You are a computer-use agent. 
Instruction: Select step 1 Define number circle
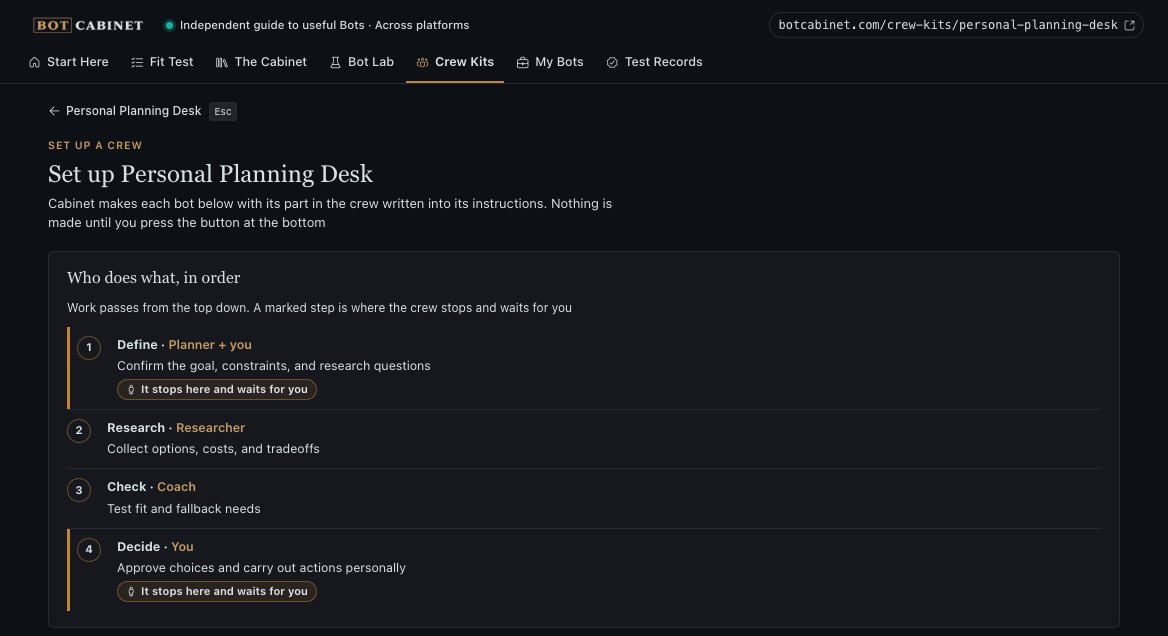click(89, 348)
